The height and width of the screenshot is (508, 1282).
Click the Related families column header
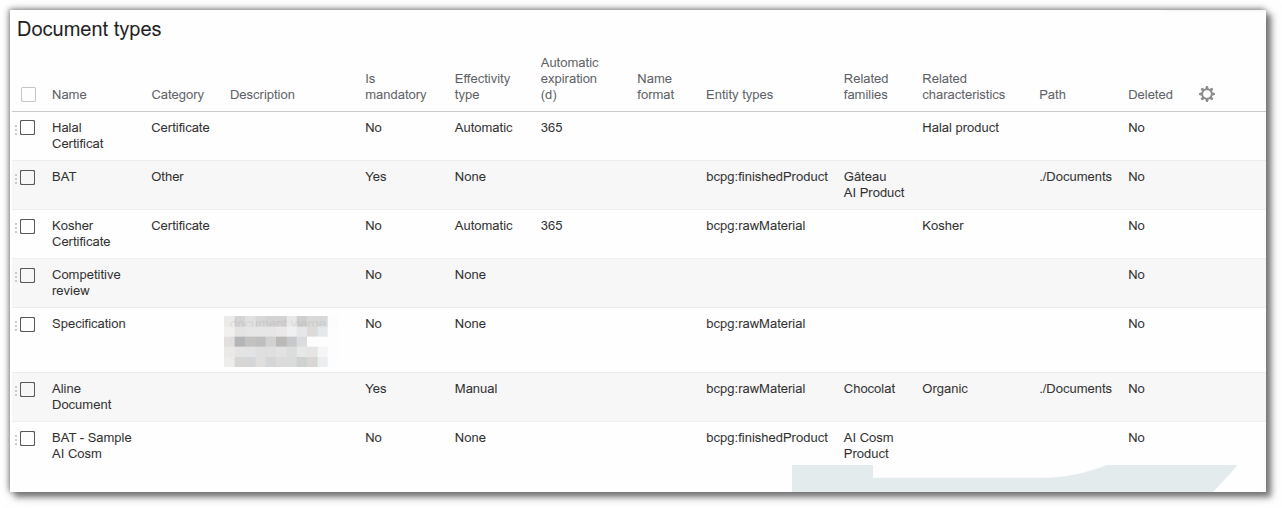coord(866,87)
